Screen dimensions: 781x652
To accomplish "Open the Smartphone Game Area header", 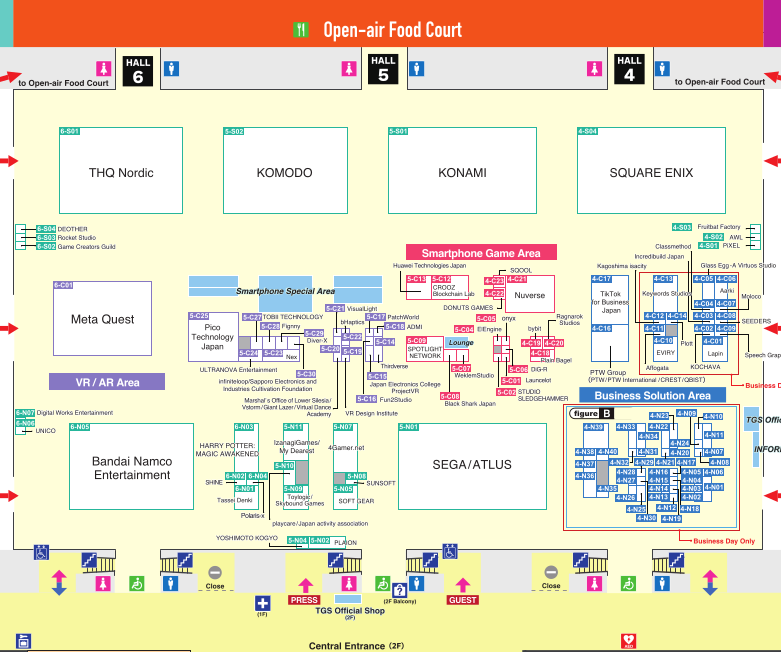I will tap(481, 253).
